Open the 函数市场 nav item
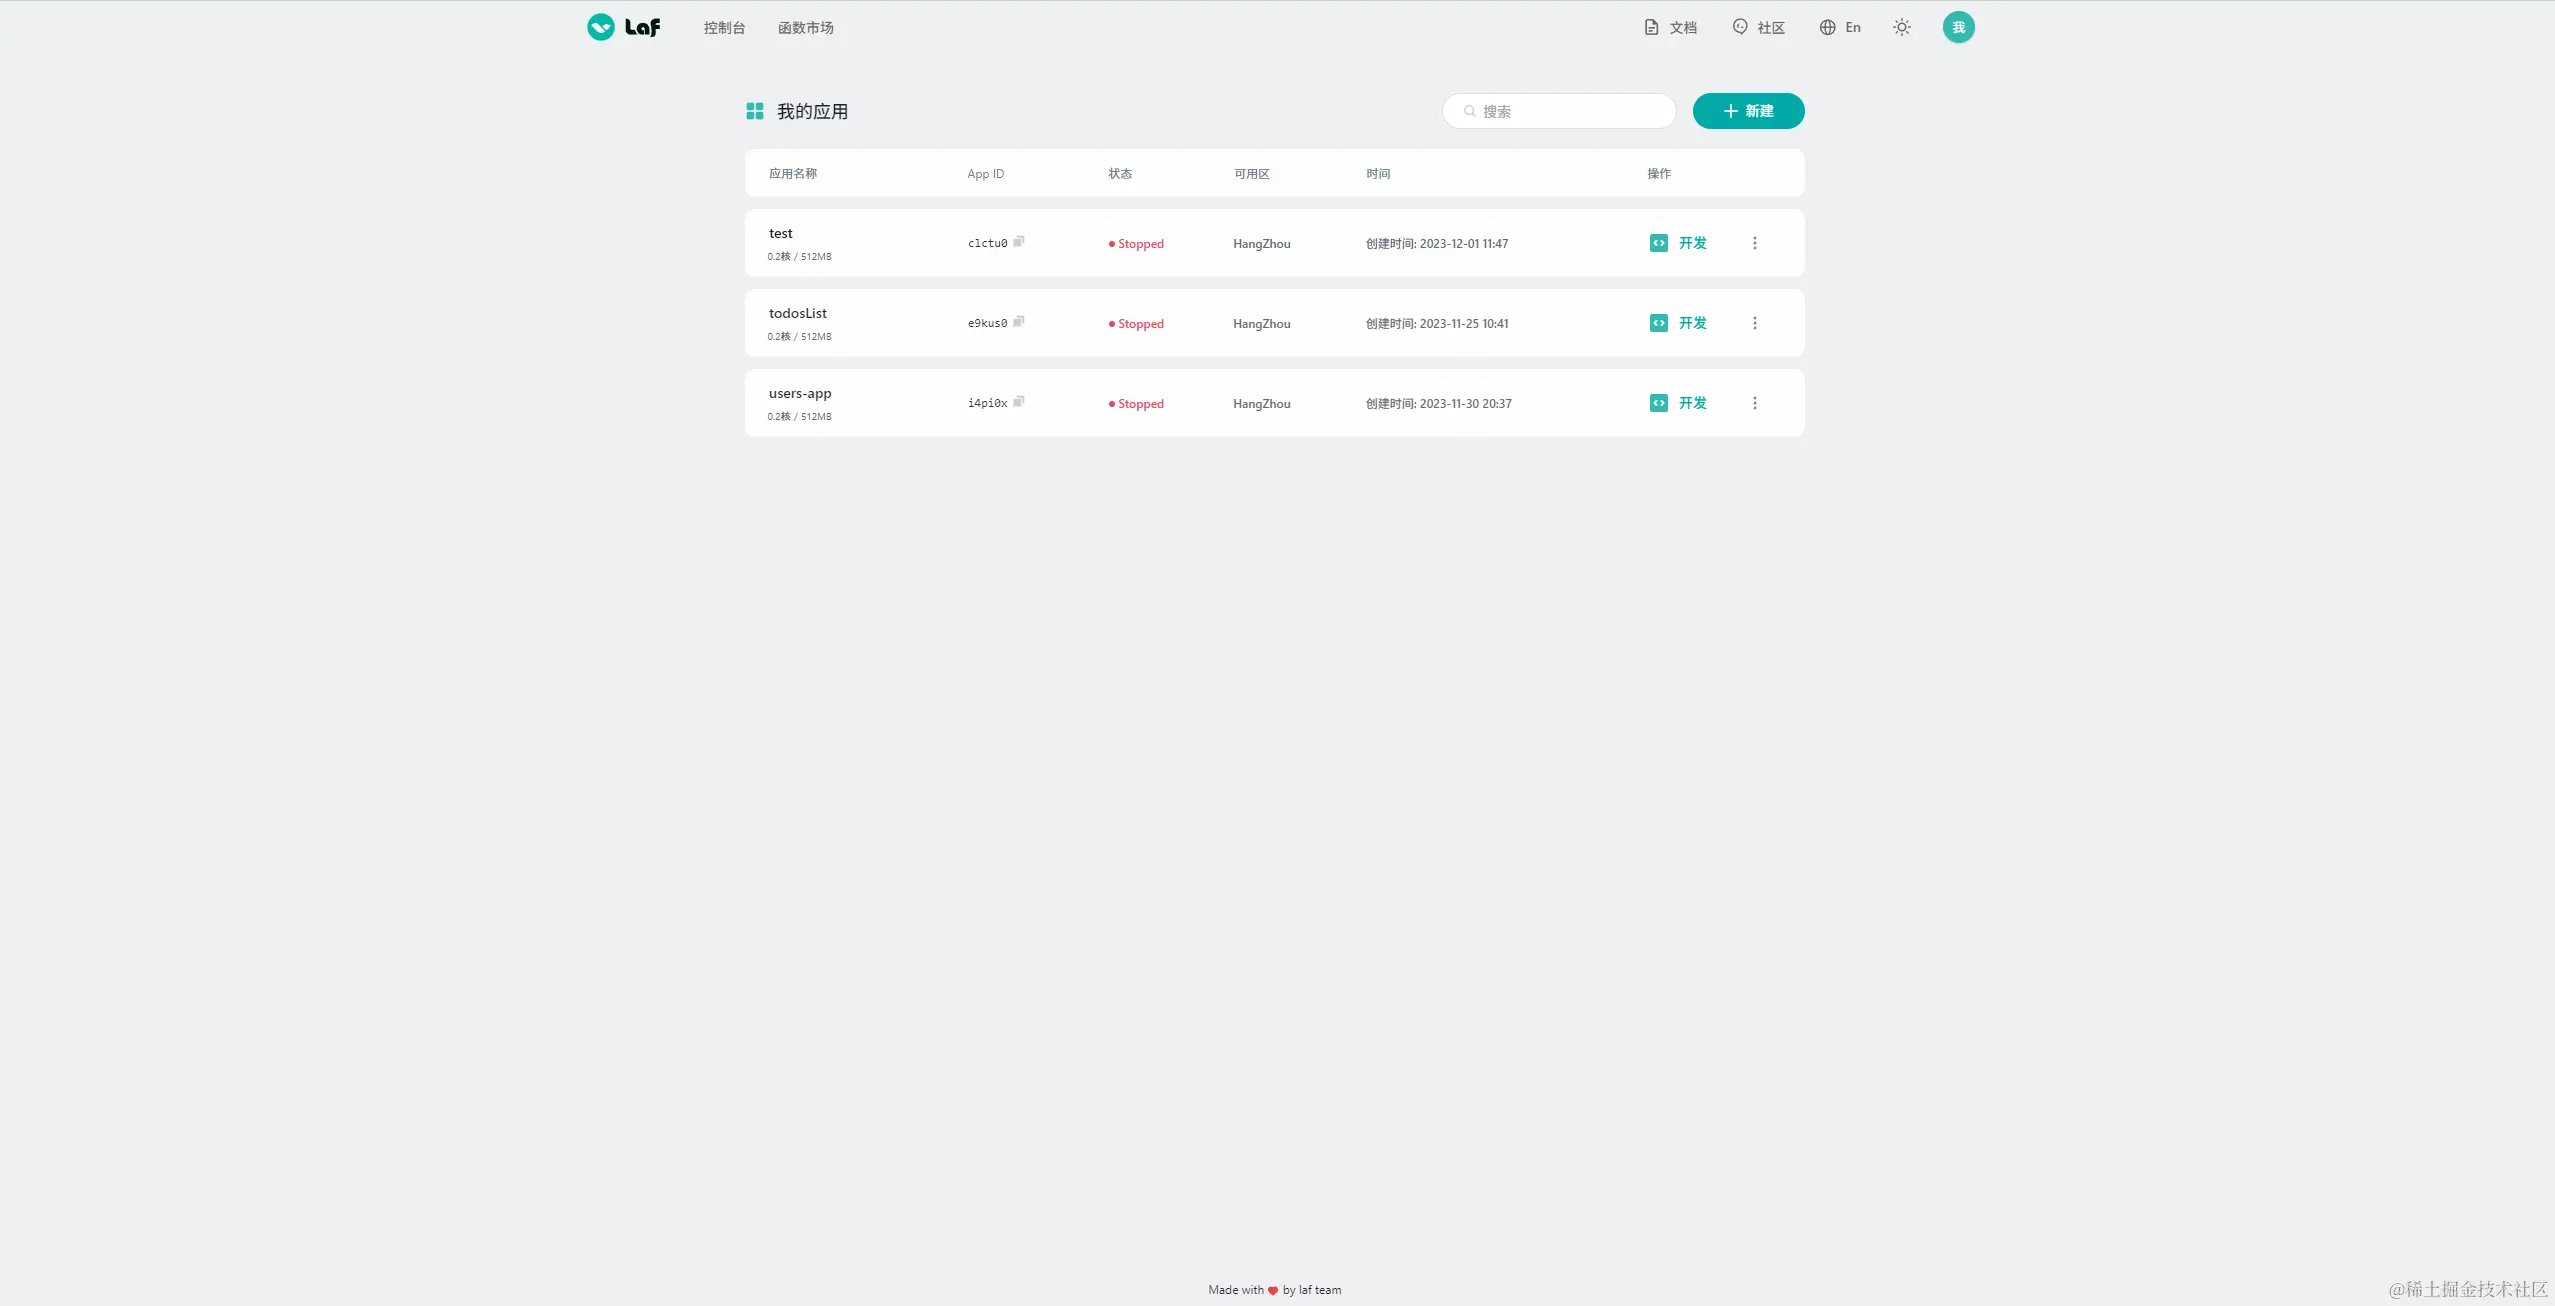Screen dimensions: 2555x1306 click(x=805, y=28)
